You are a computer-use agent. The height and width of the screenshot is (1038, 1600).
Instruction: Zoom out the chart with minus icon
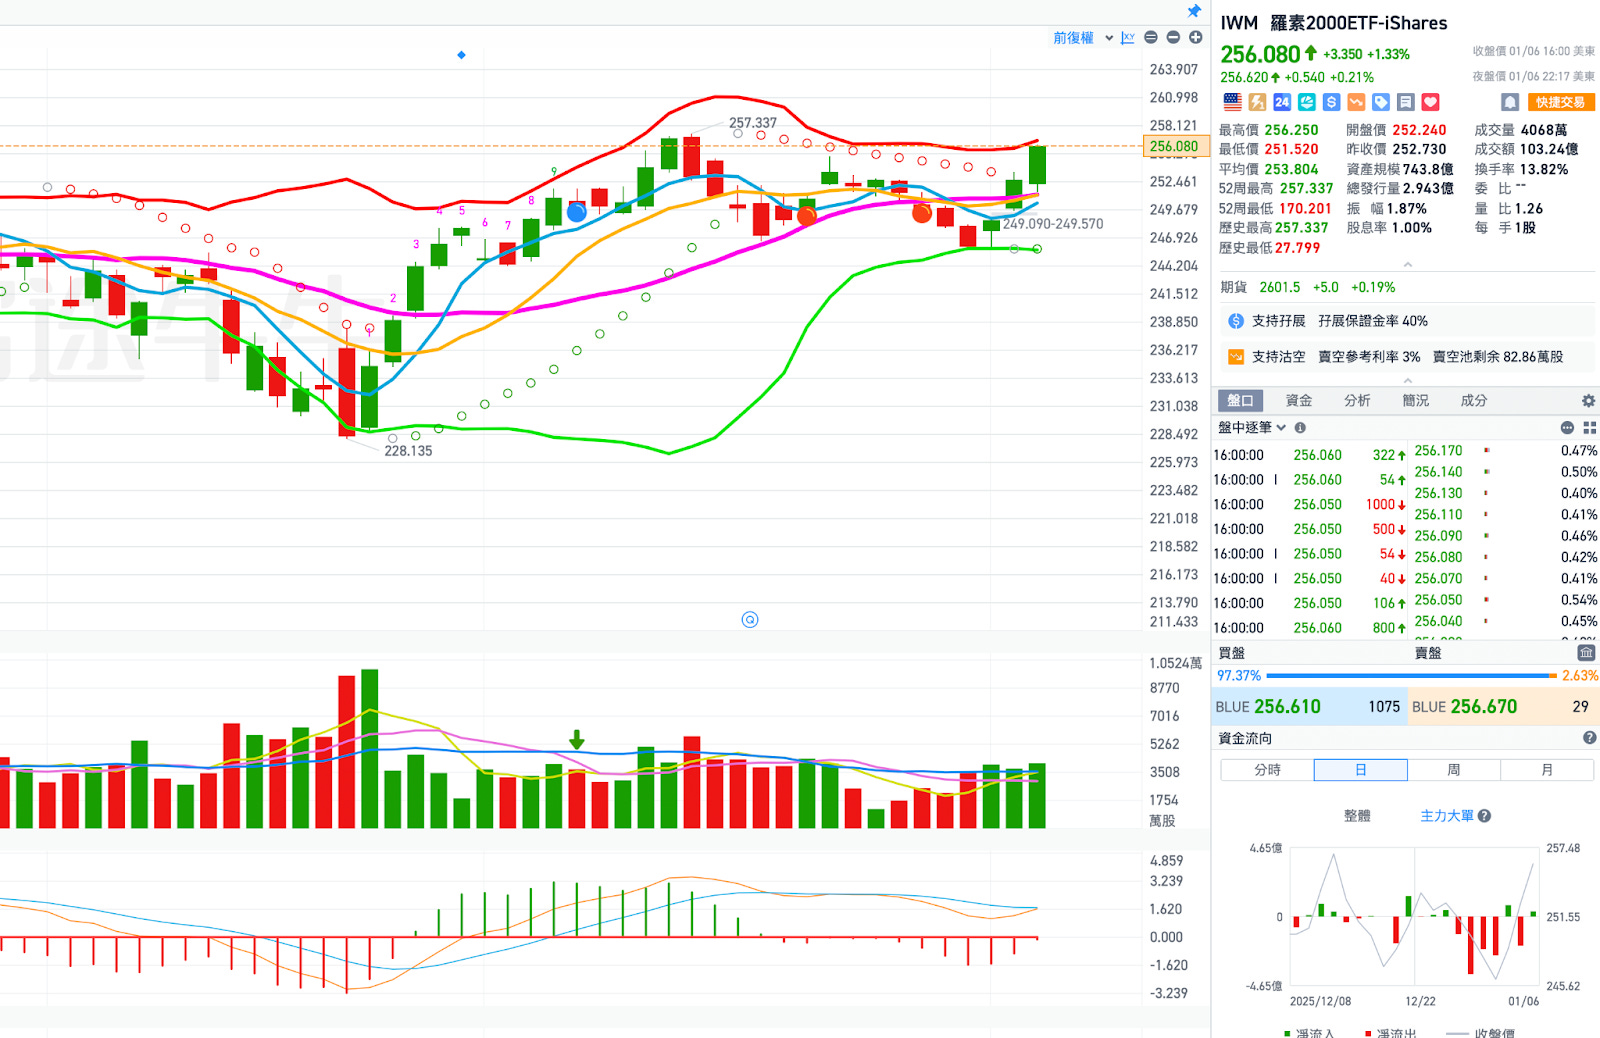pyautogui.click(x=1173, y=37)
